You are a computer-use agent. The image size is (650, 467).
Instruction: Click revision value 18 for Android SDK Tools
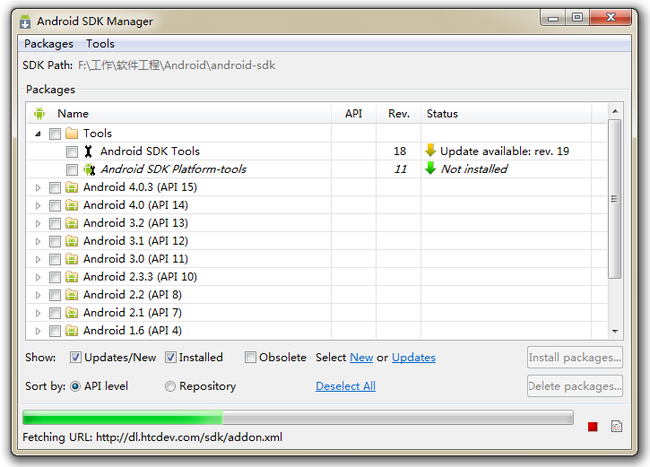400,151
